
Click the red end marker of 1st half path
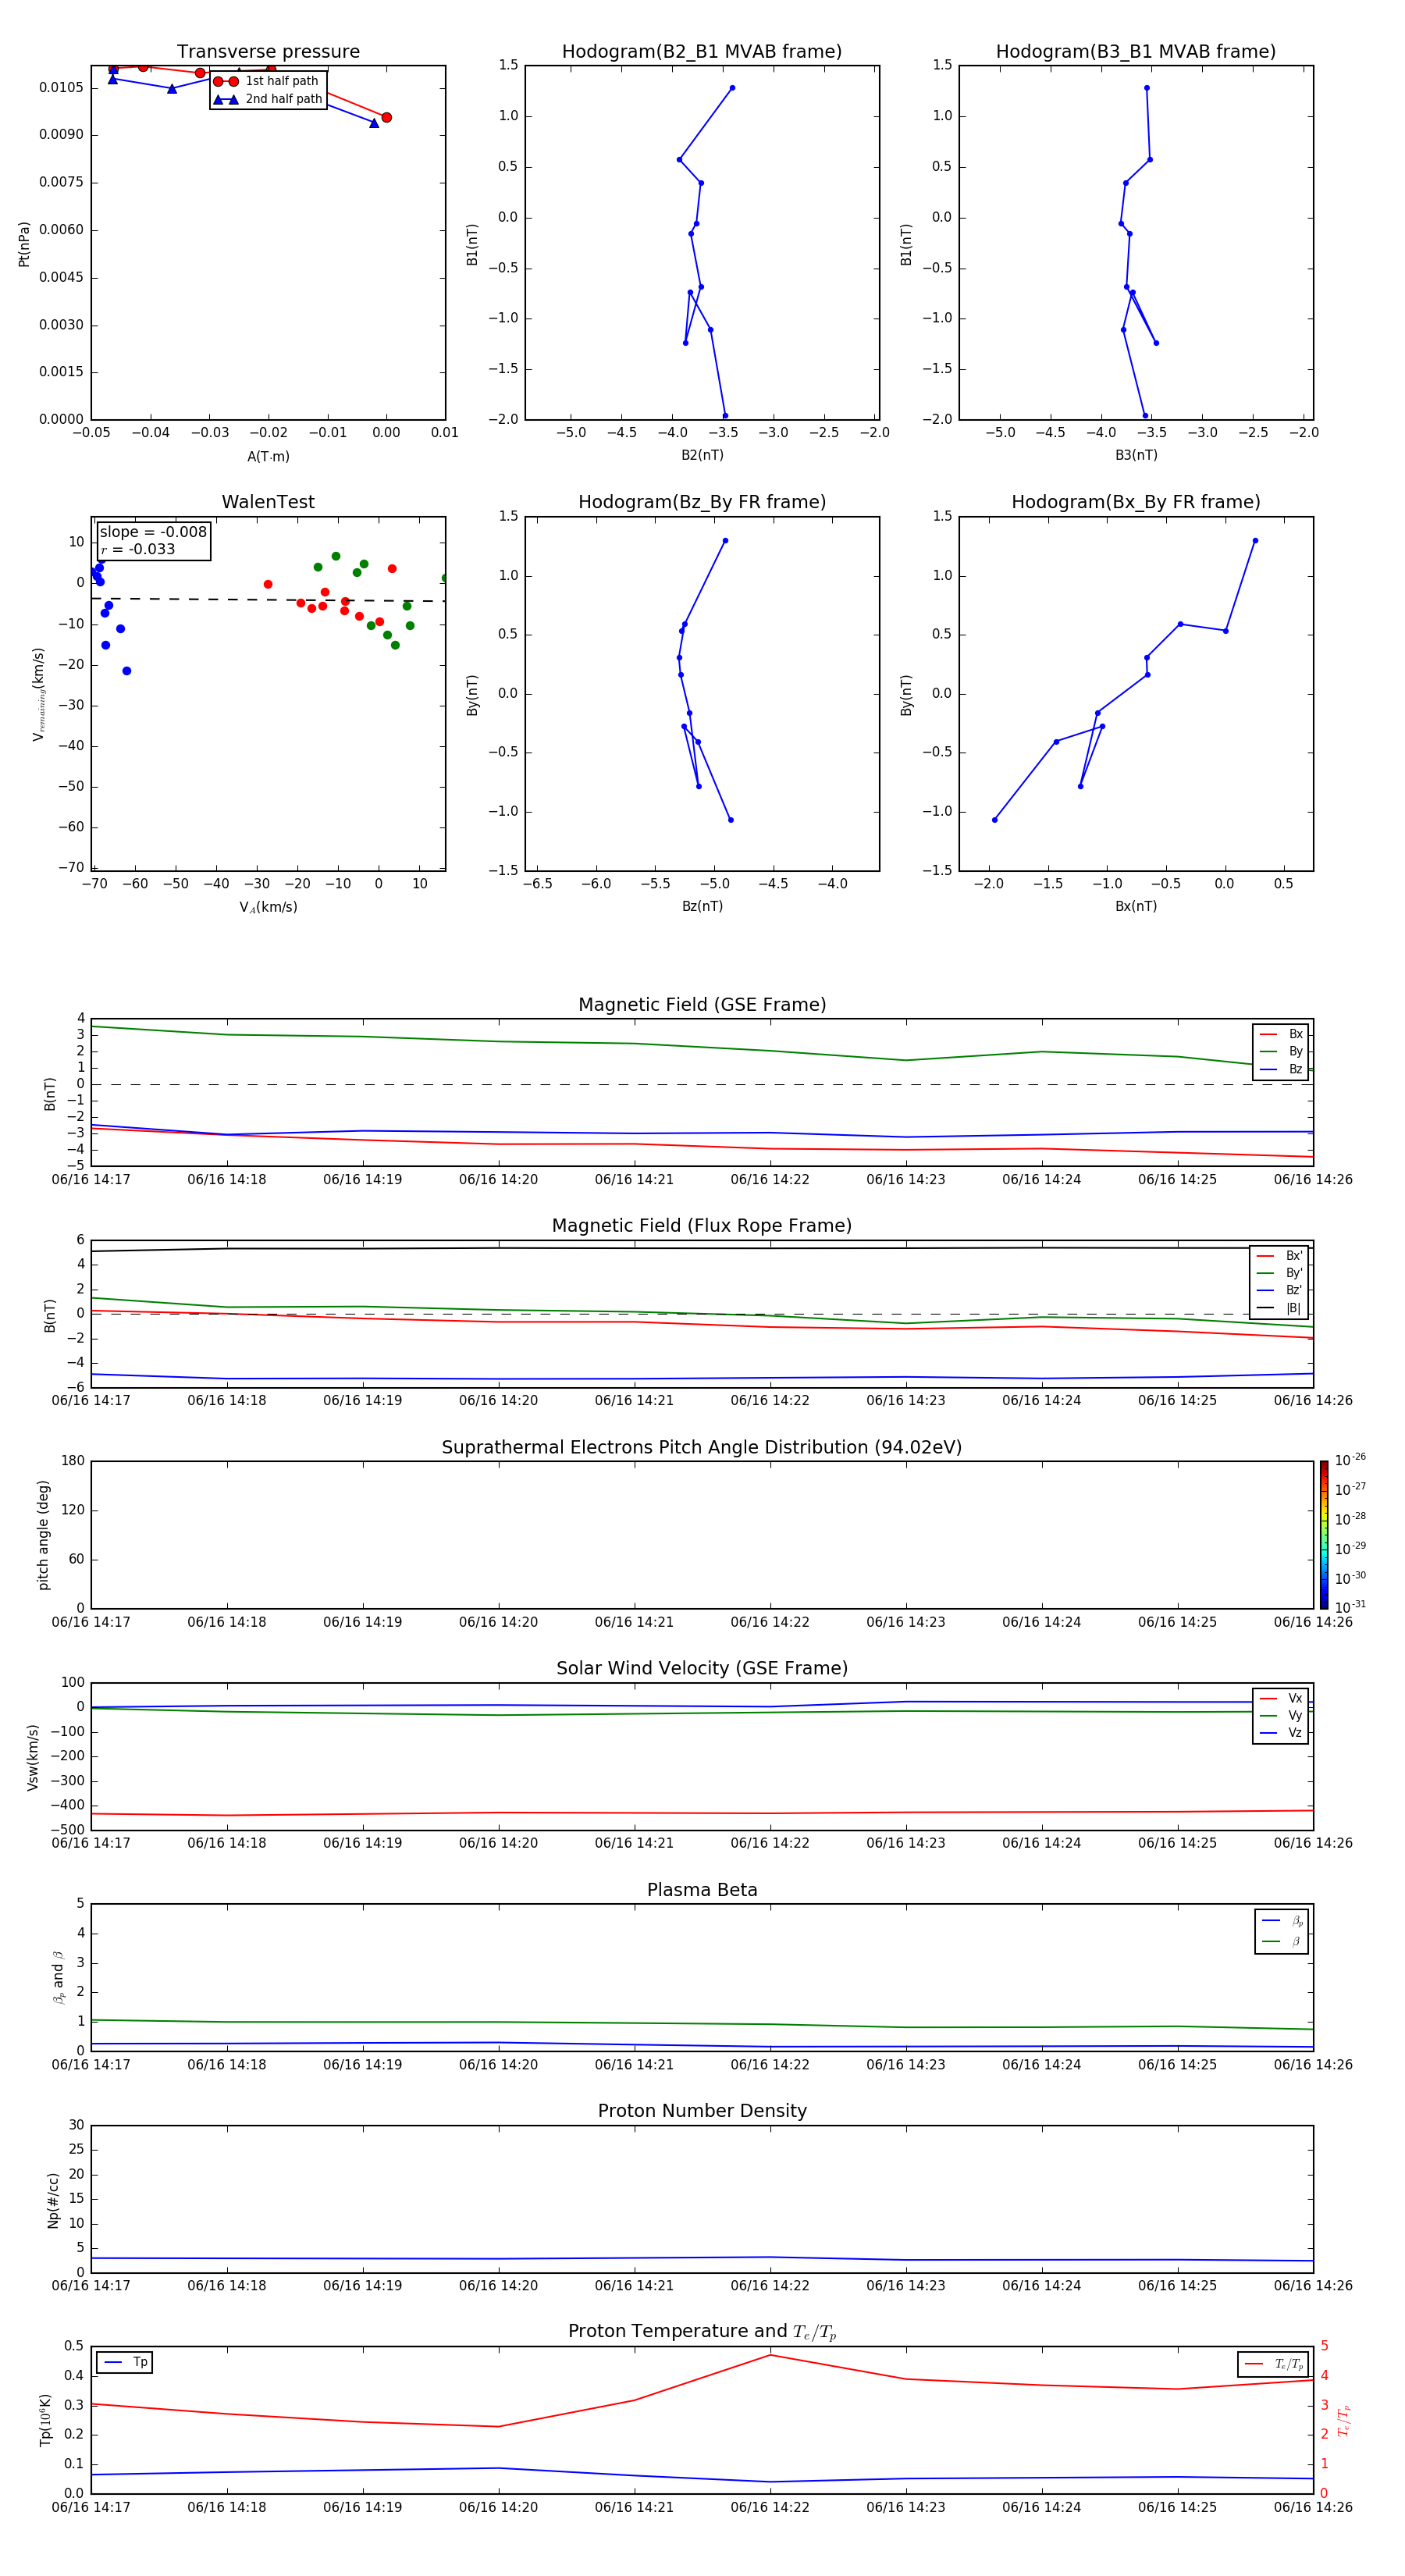coord(387,117)
